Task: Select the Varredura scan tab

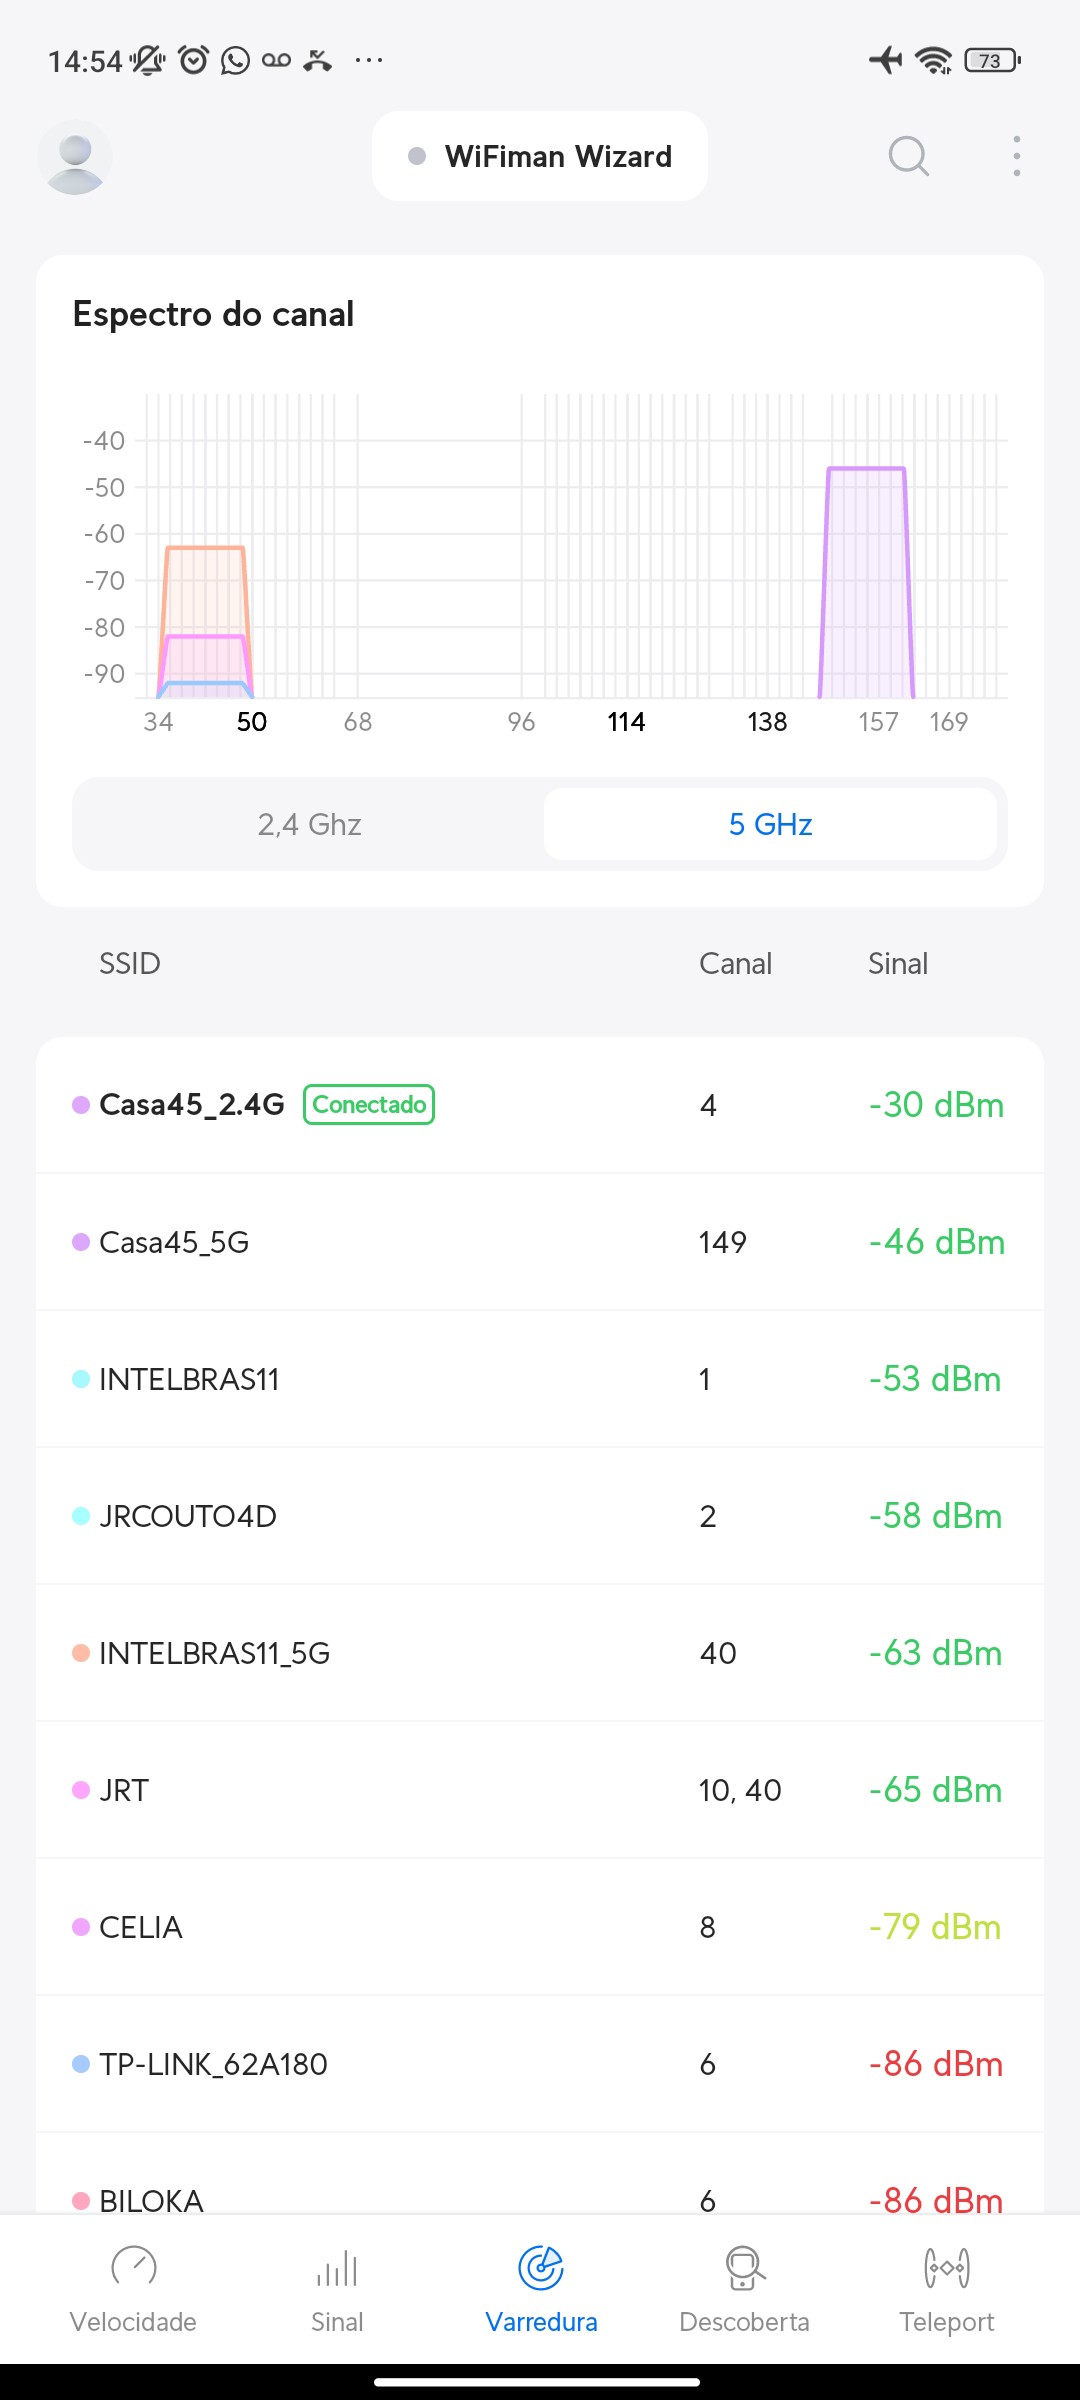Action: 541,2286
